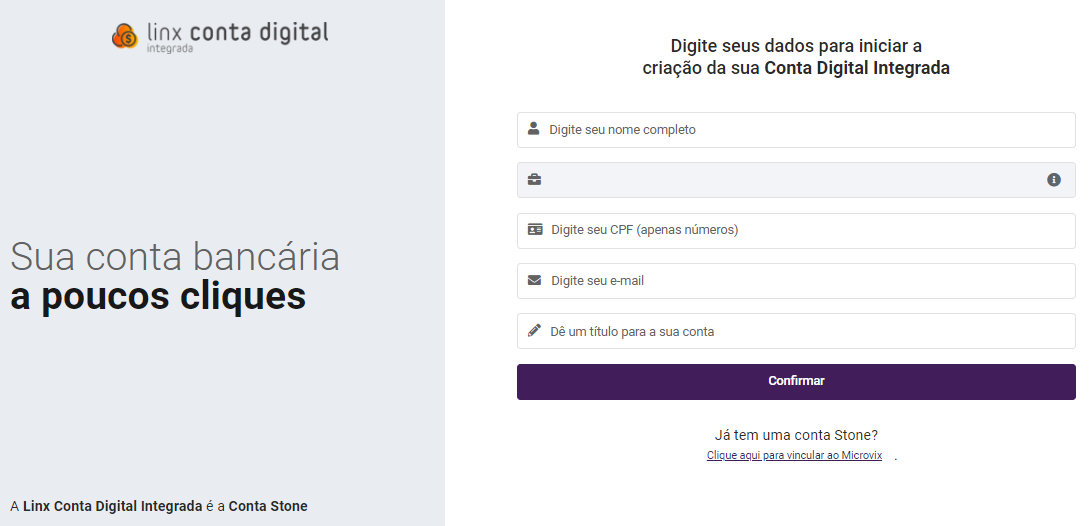Click the person icon in name field
The height and width of the screenshot is (526, 1090).
(534, 129)
